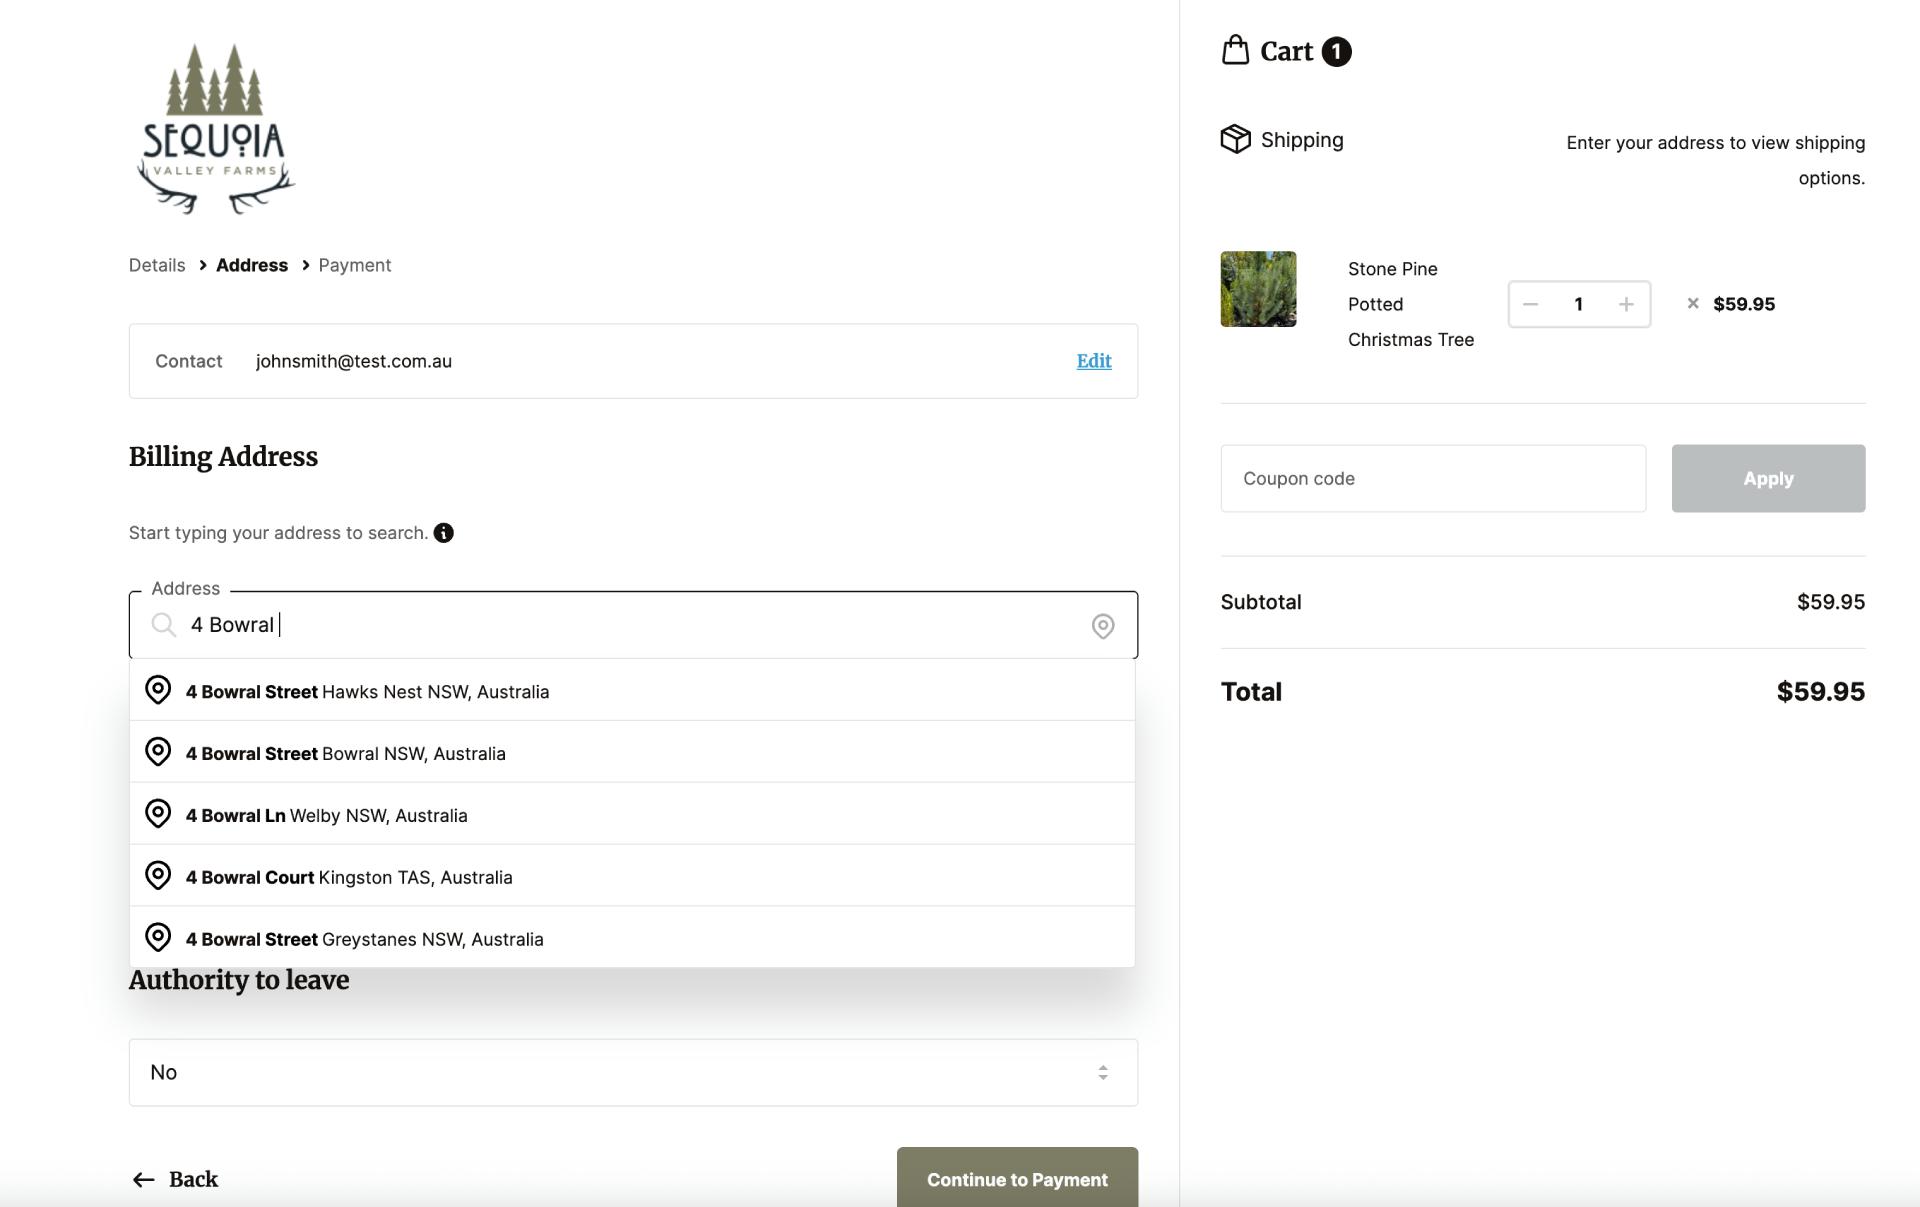Image resolution: width=1920 pixels, height=1207 pixels.
Task: Click the Sequoia Valley Farms logo
Action: click(x=215, y=130)
